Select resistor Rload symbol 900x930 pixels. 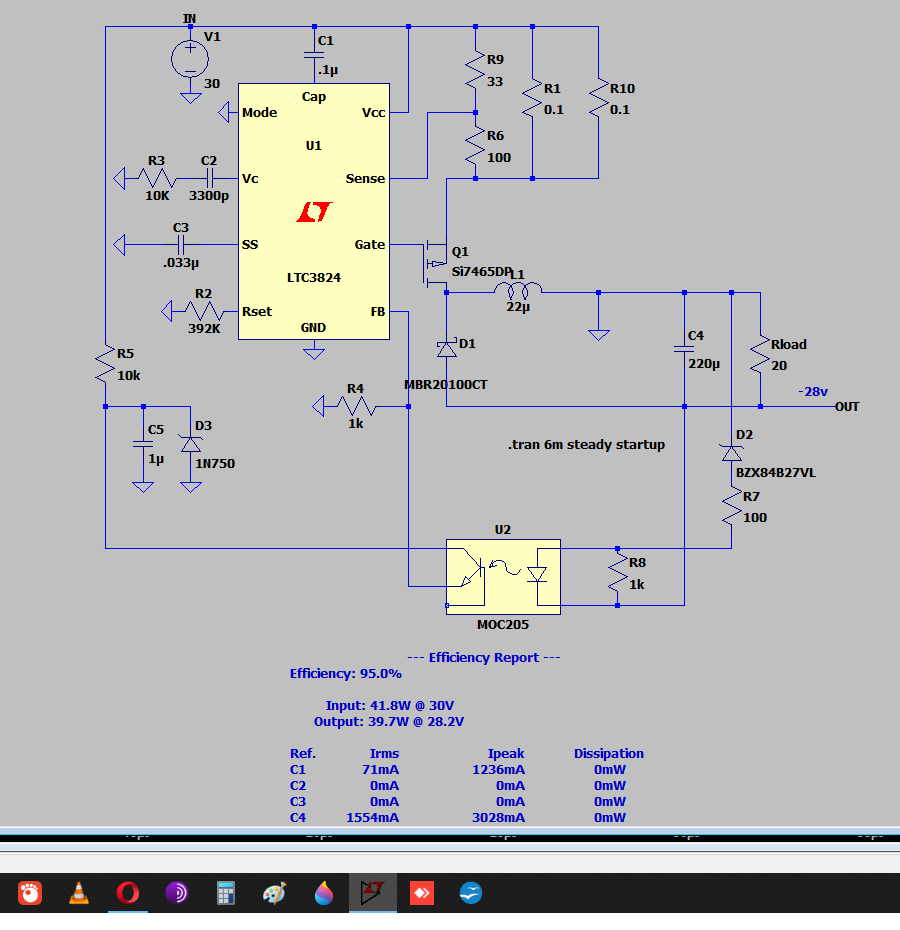(x=760, y=355)
